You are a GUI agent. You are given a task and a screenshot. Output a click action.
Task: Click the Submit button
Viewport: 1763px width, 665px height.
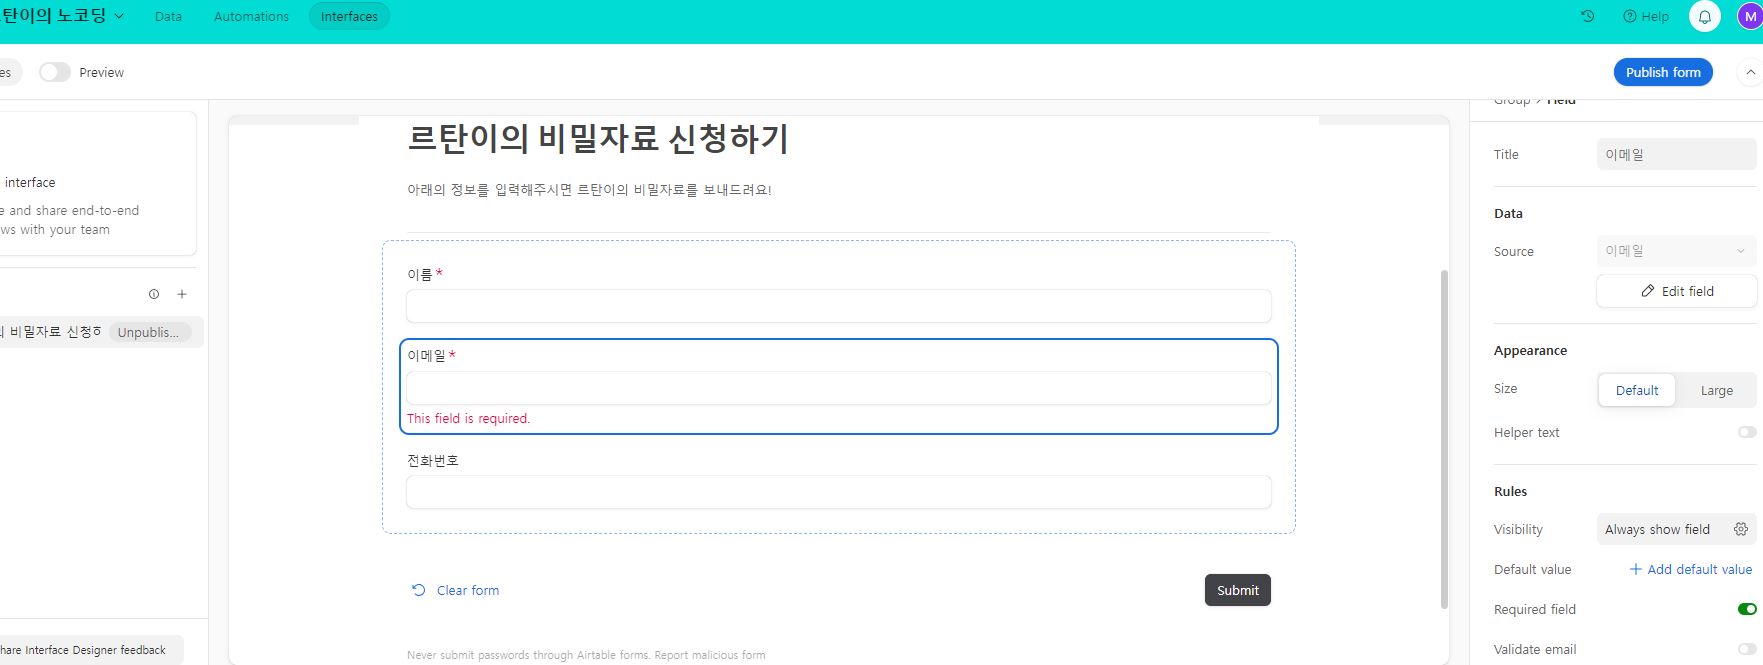(x=1238, y=590)
